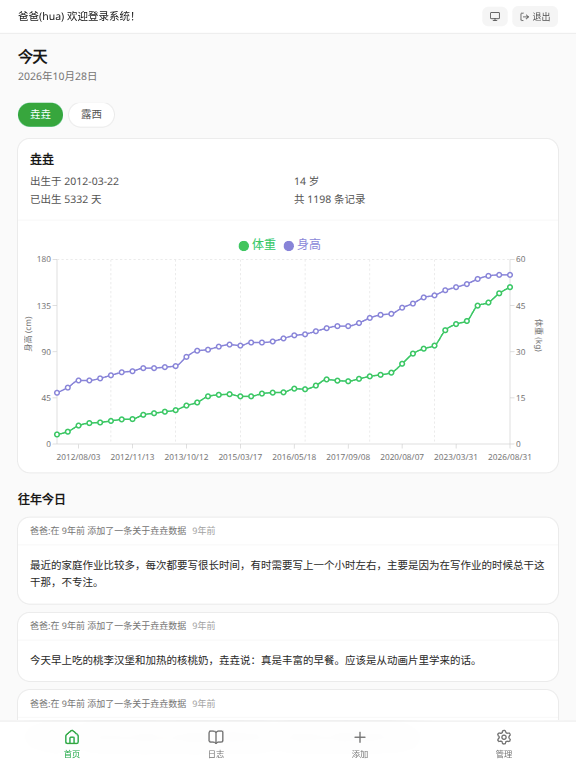576x768 pixels.
Task: Click the 2023/03/31 axis date label
Action: pyautogui.click(x=456, y=457)
